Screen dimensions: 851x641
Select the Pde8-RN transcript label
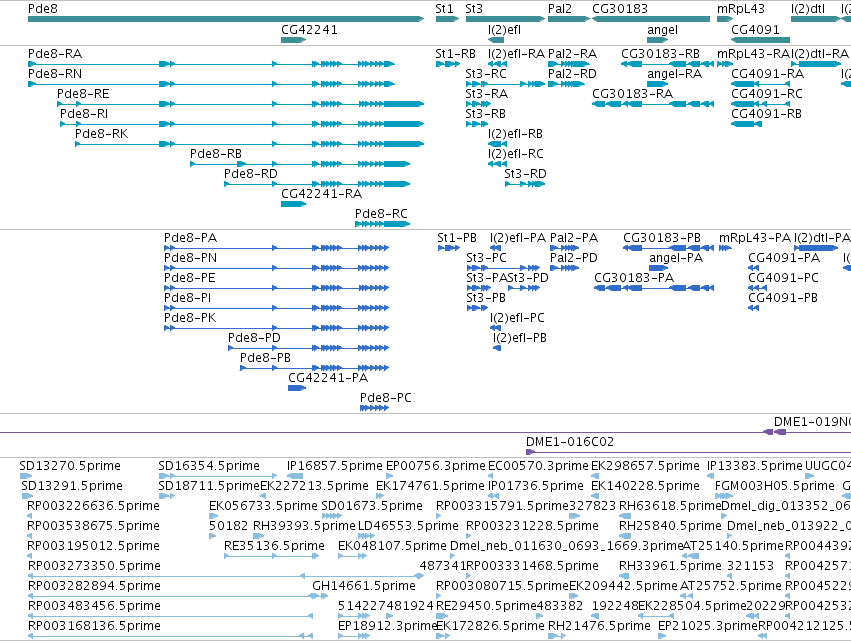(55, 74)
